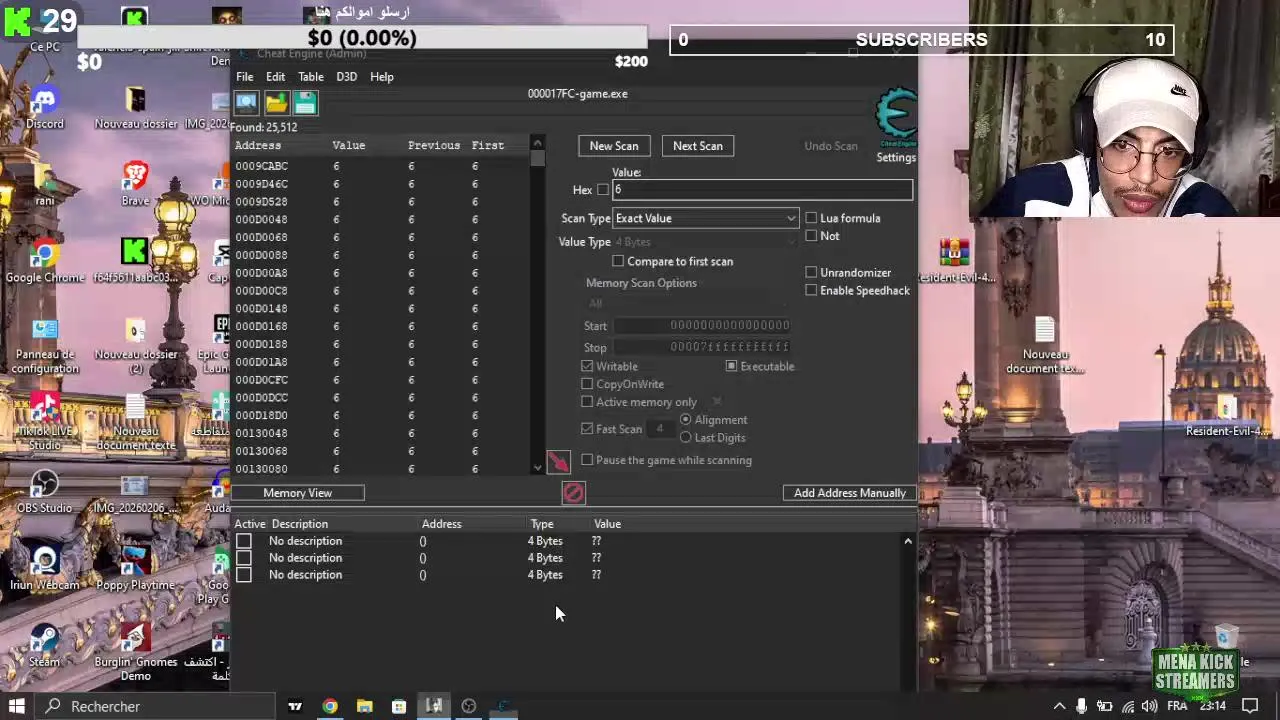Viewport: 1280px width, 720px height.
Task: Click the save floppy disk icon
Action: tap(306, 103)
